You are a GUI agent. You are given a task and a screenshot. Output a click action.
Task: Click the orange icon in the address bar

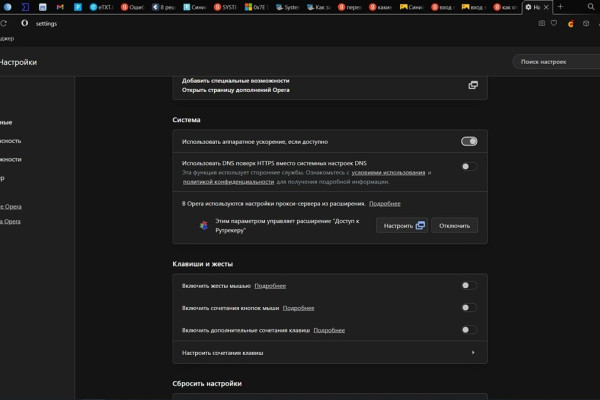571,24
